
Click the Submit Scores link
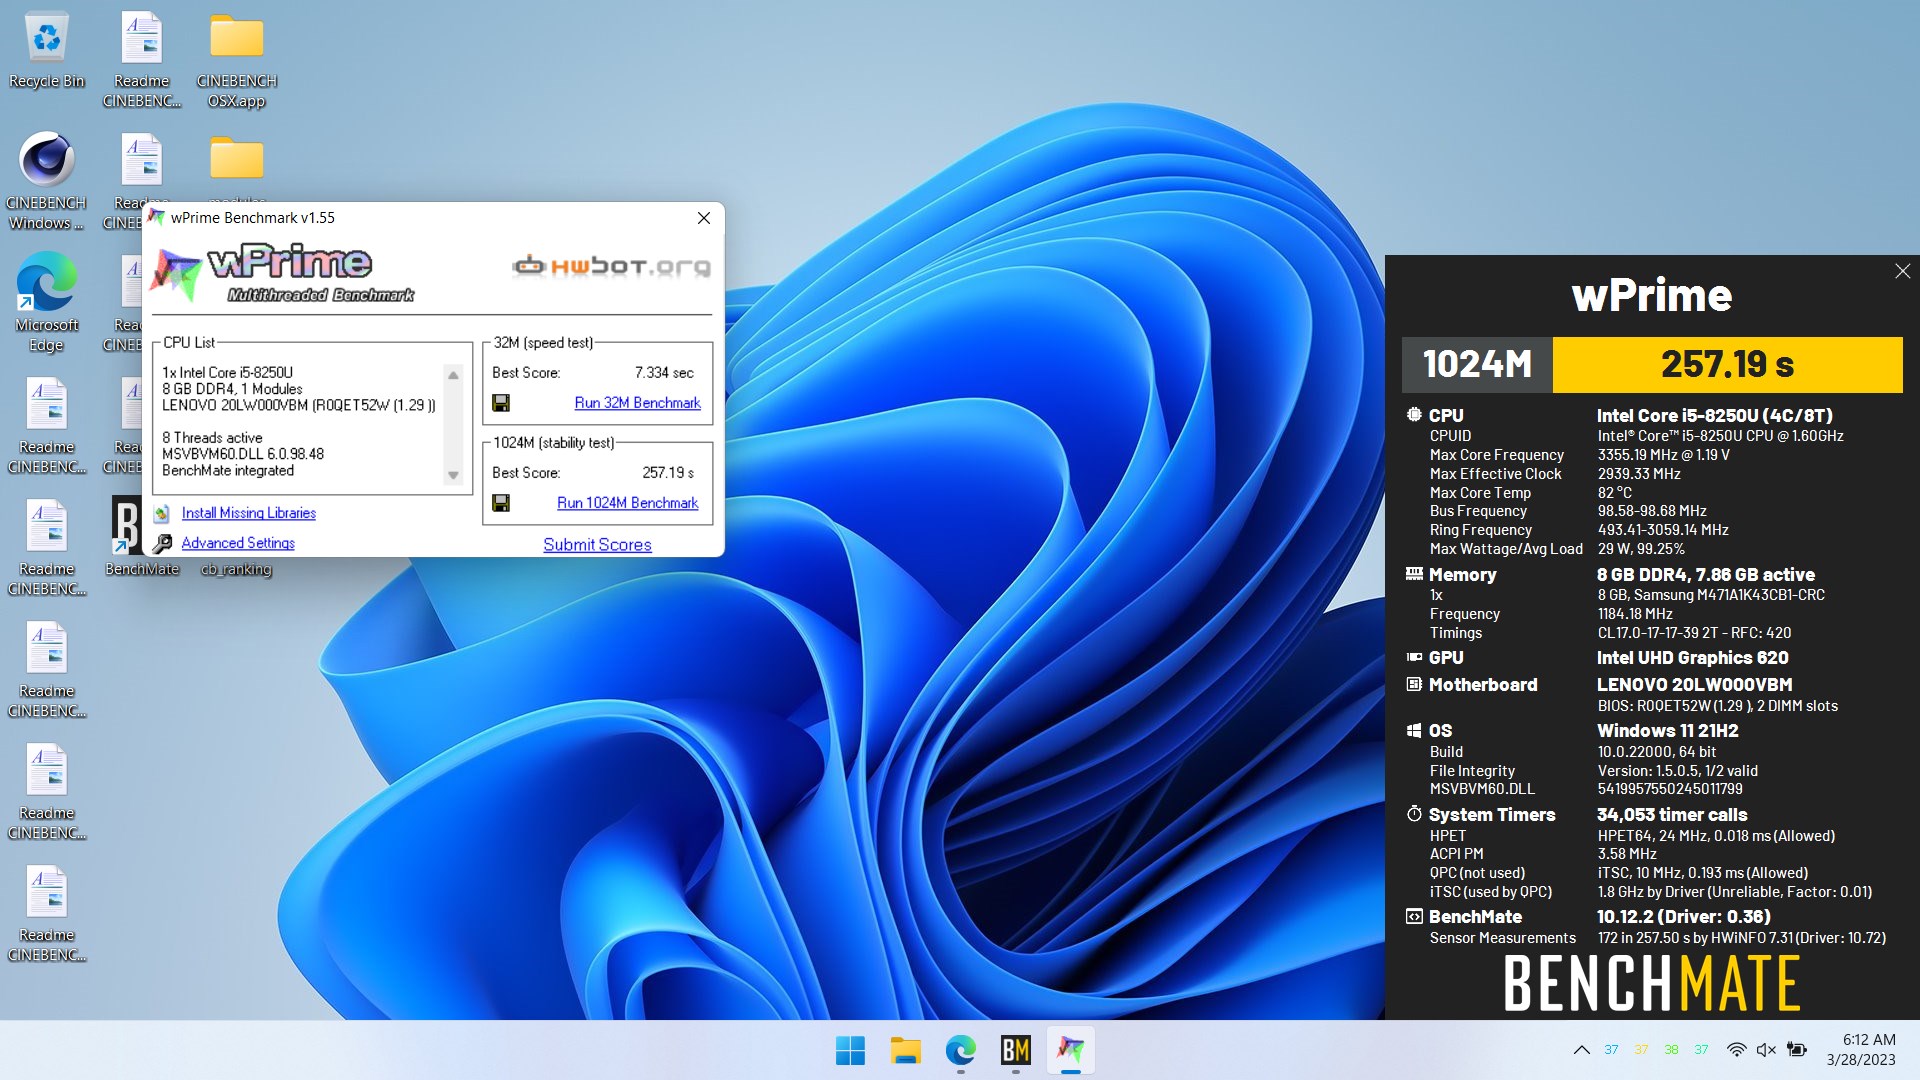pyautogui.click(x=597, y=545)
